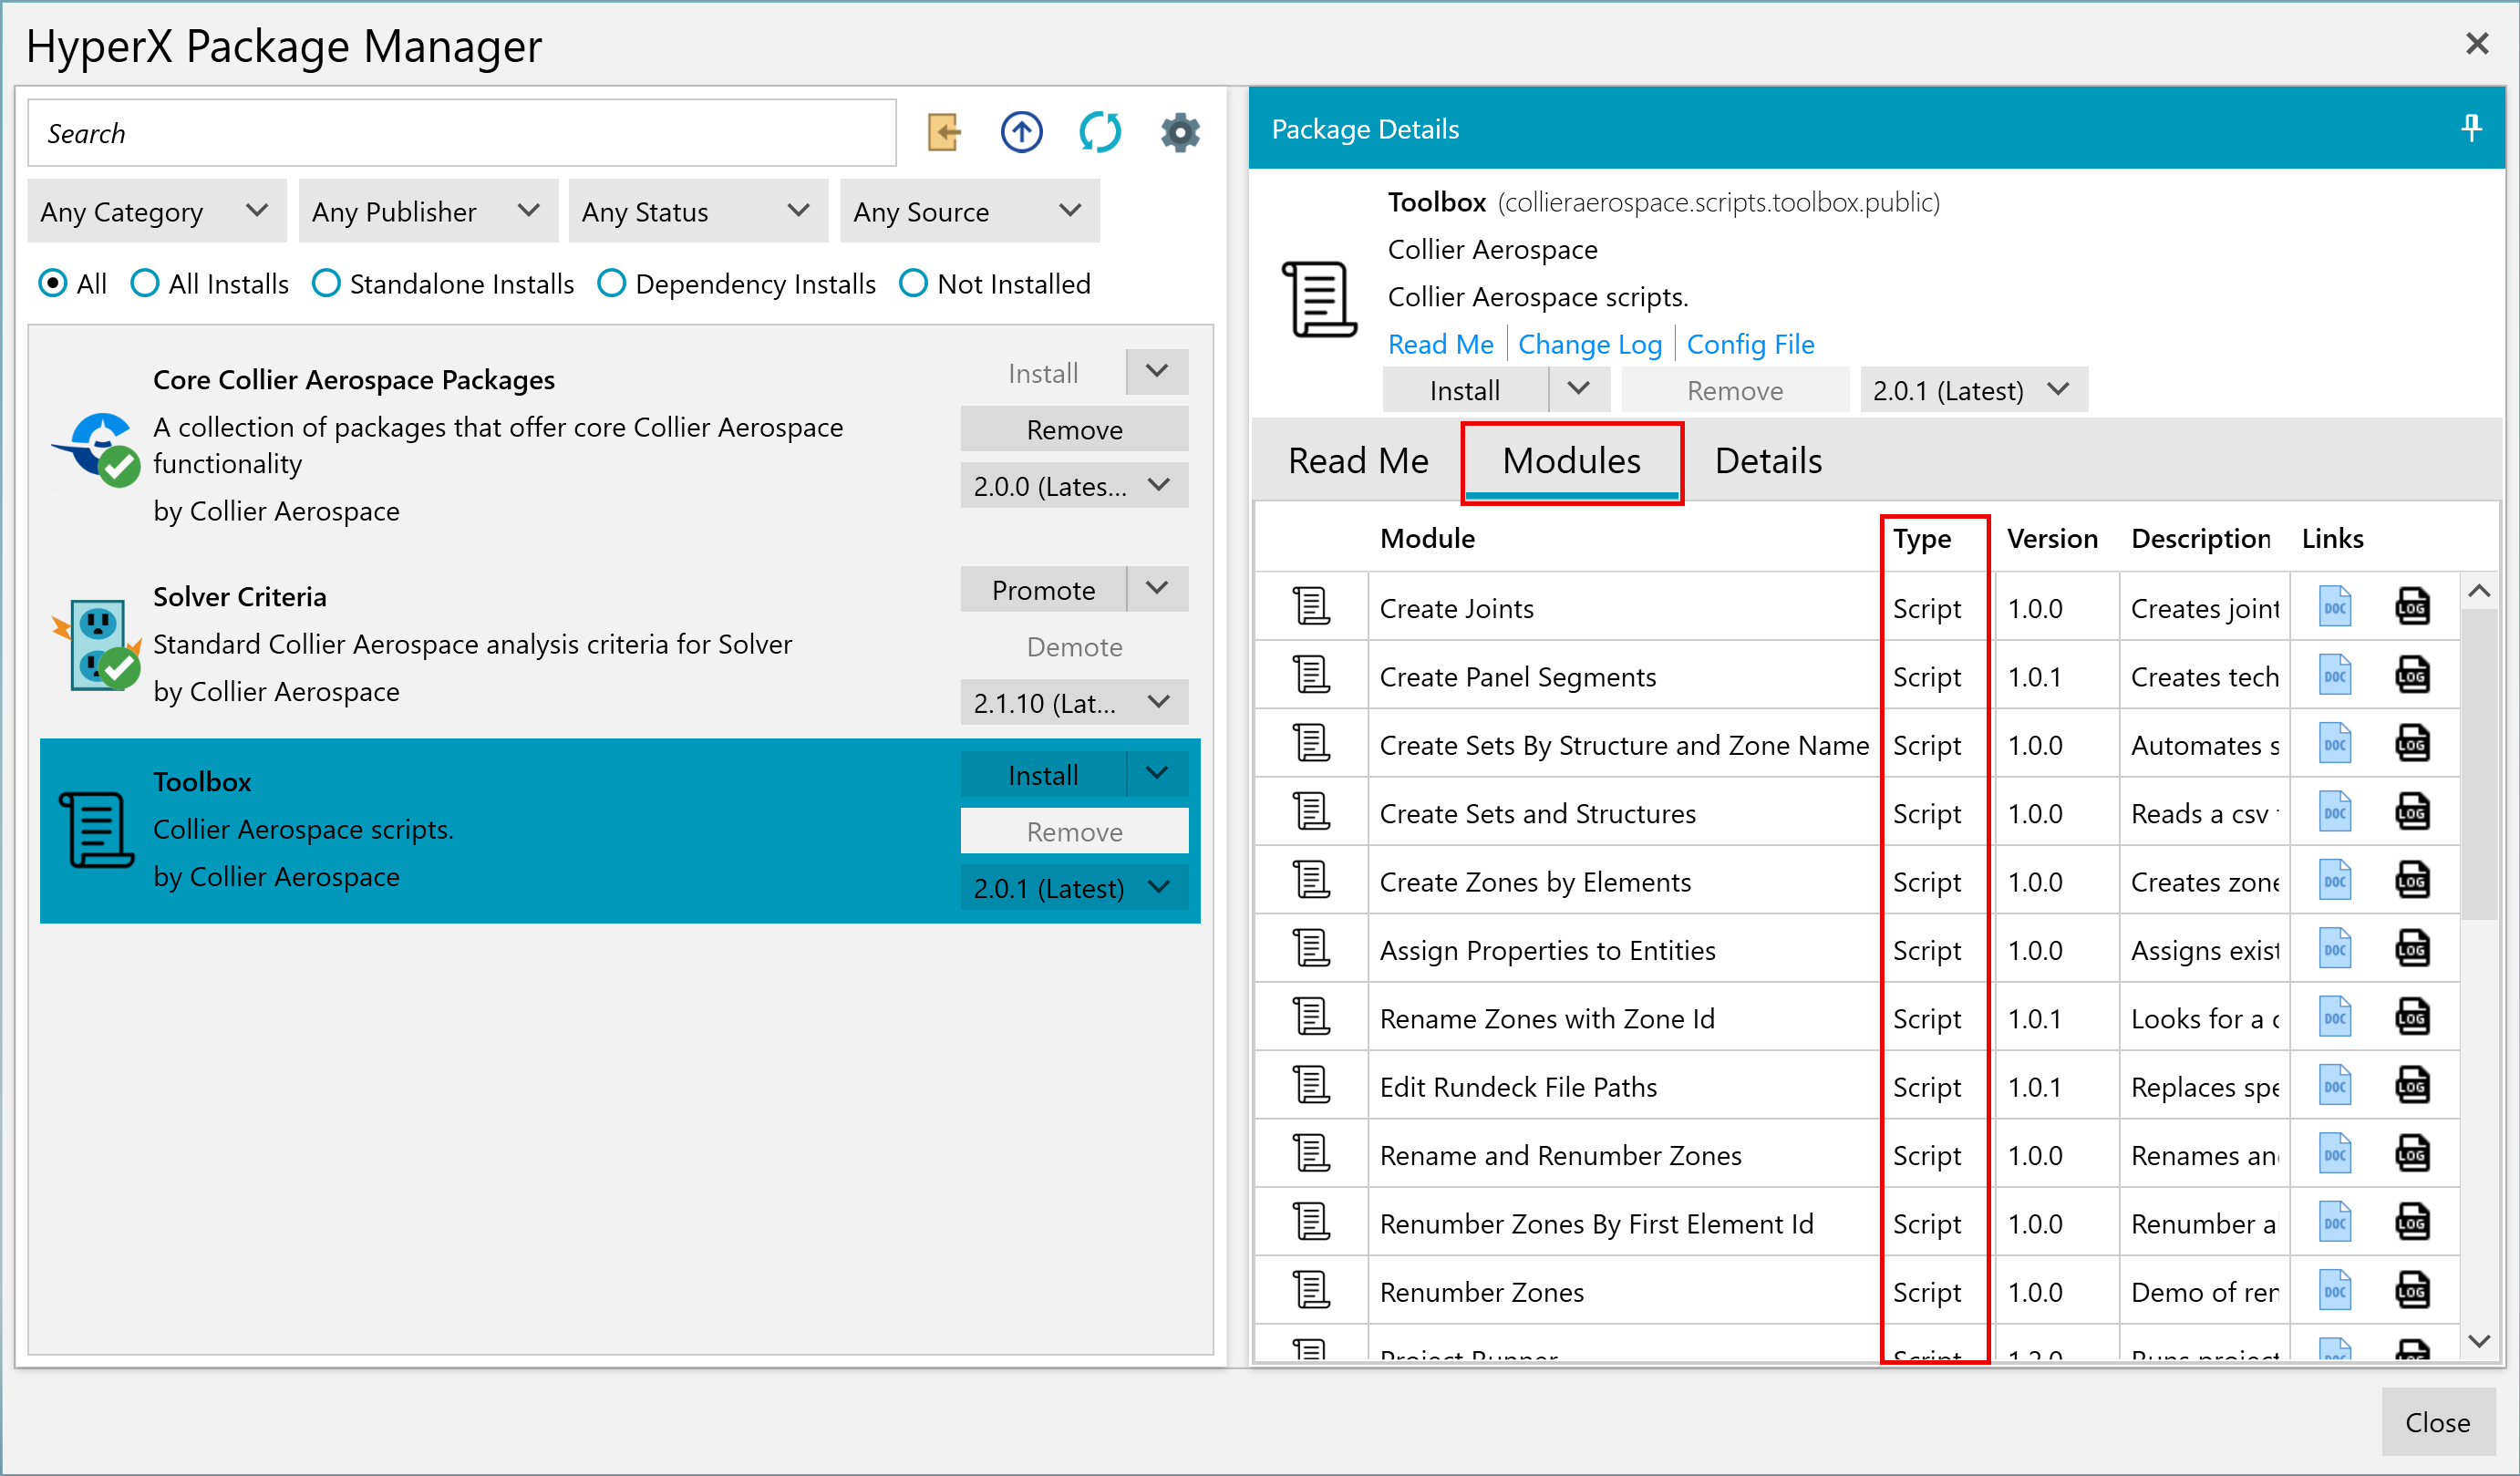
Task: Promote the Solver Criteria package
Action: tap(1043, 589)
